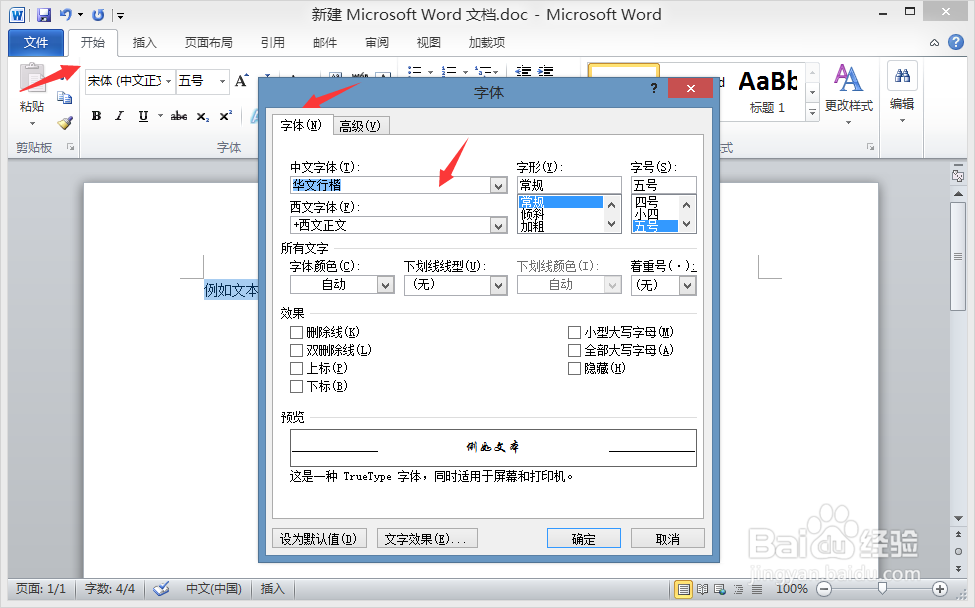Select Italic (倾斜) in font style list

[x=532, y=214]
